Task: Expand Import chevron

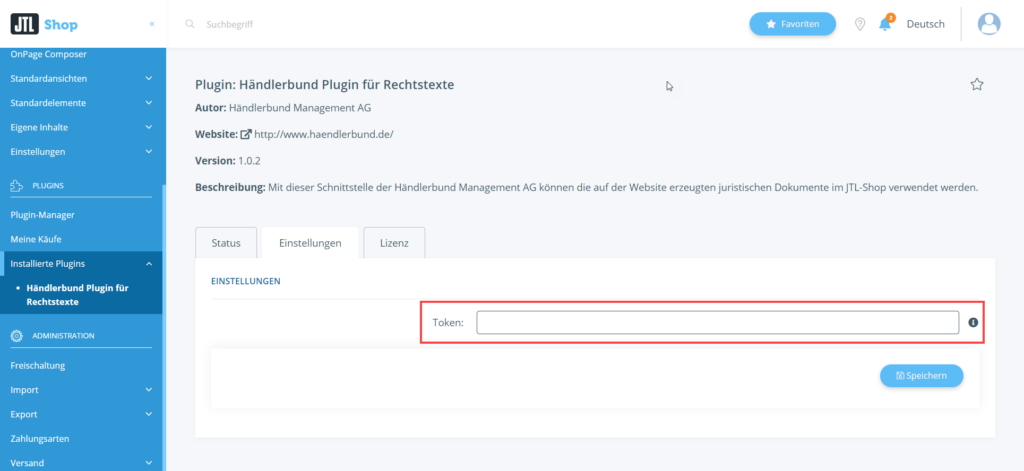Action: pyautogui.click(x=149, y=390)
